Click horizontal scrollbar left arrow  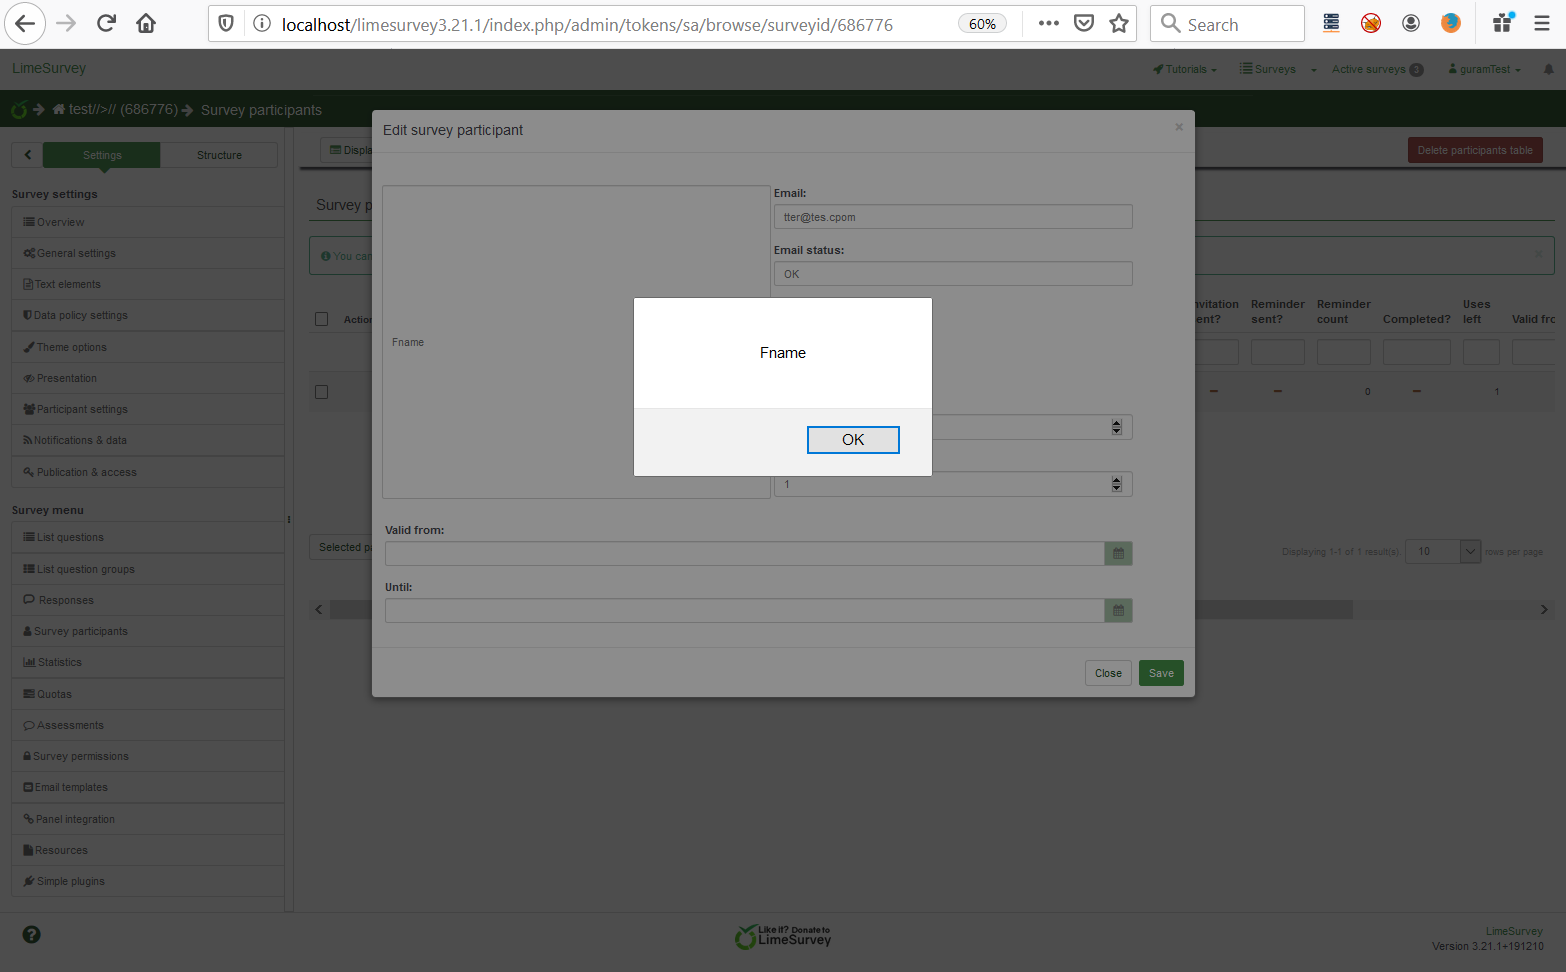pos(319,609)
